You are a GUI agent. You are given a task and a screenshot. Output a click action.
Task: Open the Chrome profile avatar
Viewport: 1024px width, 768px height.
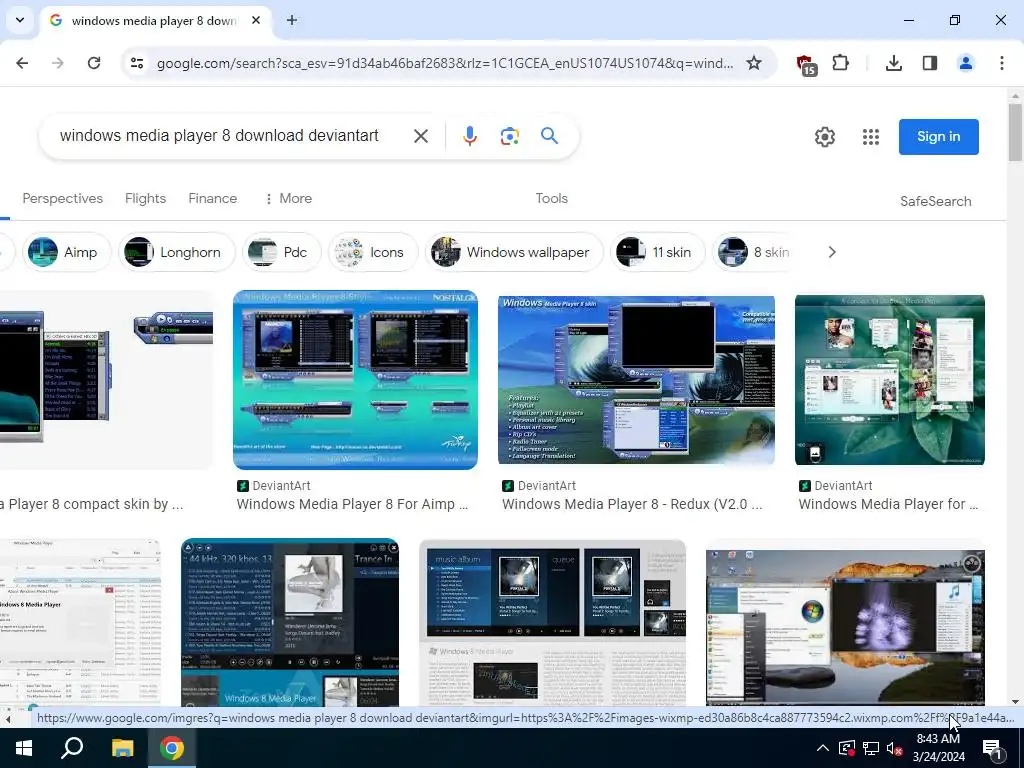965,63
